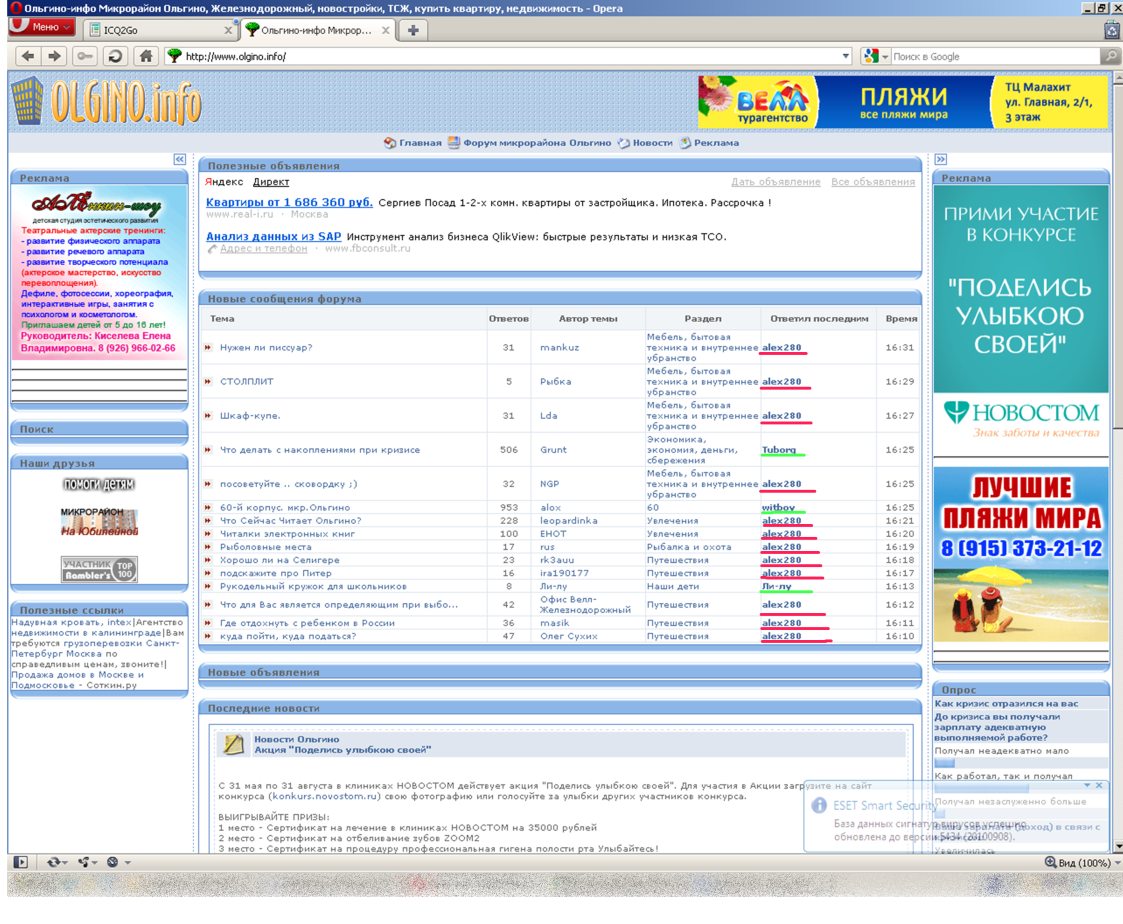Open Квартиры от 1 686 360 руб. ad

(x=289, y=202)
